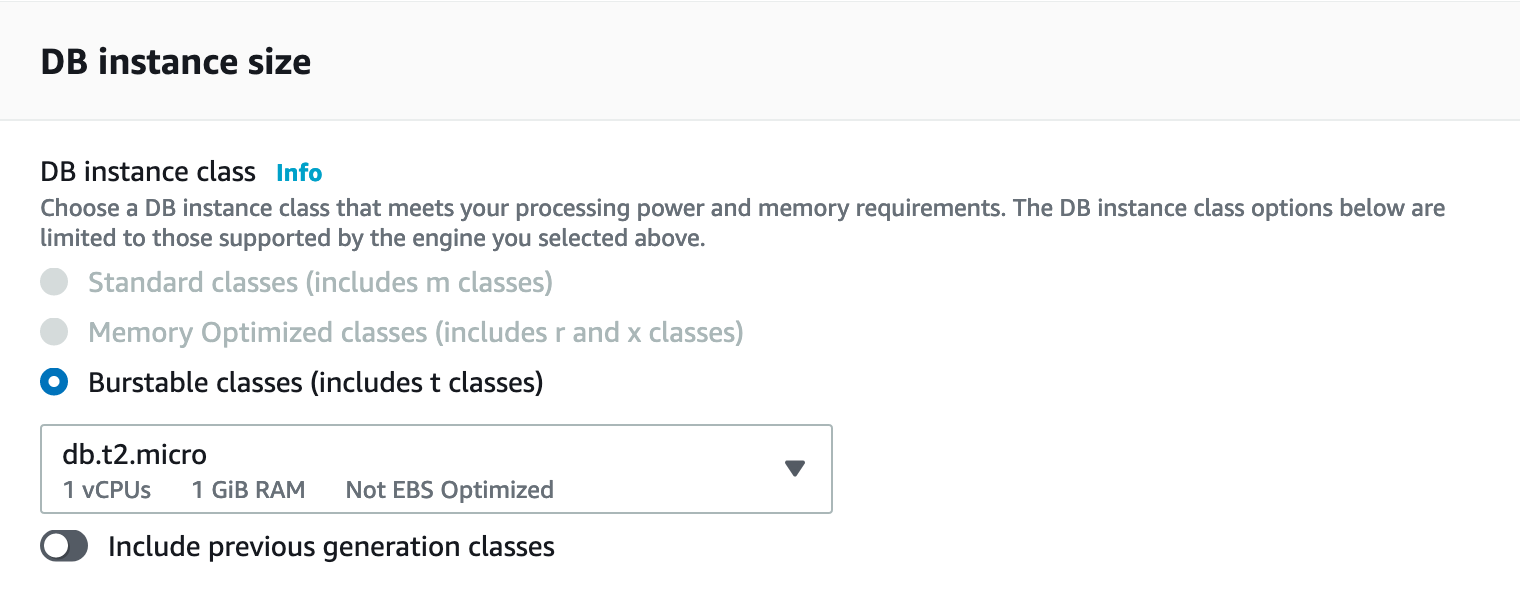Click the 'Include previous generation classes' label
The height and width of the screenshot is (605, 1520).
(x=331, y=546)
